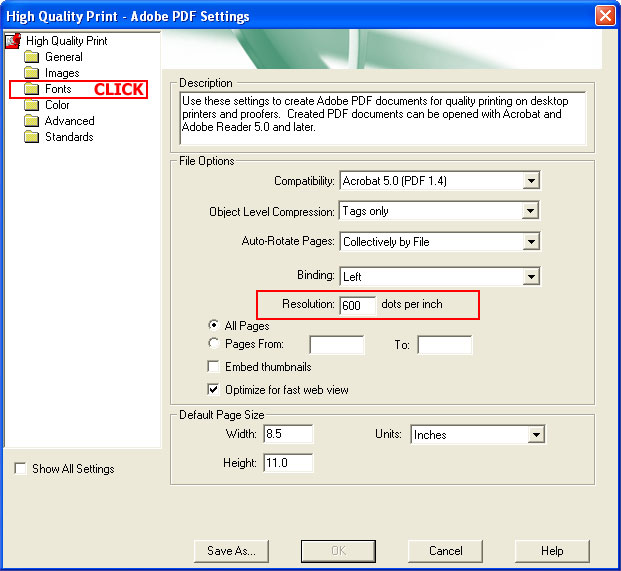Click the Save As... button

[231, 550]
